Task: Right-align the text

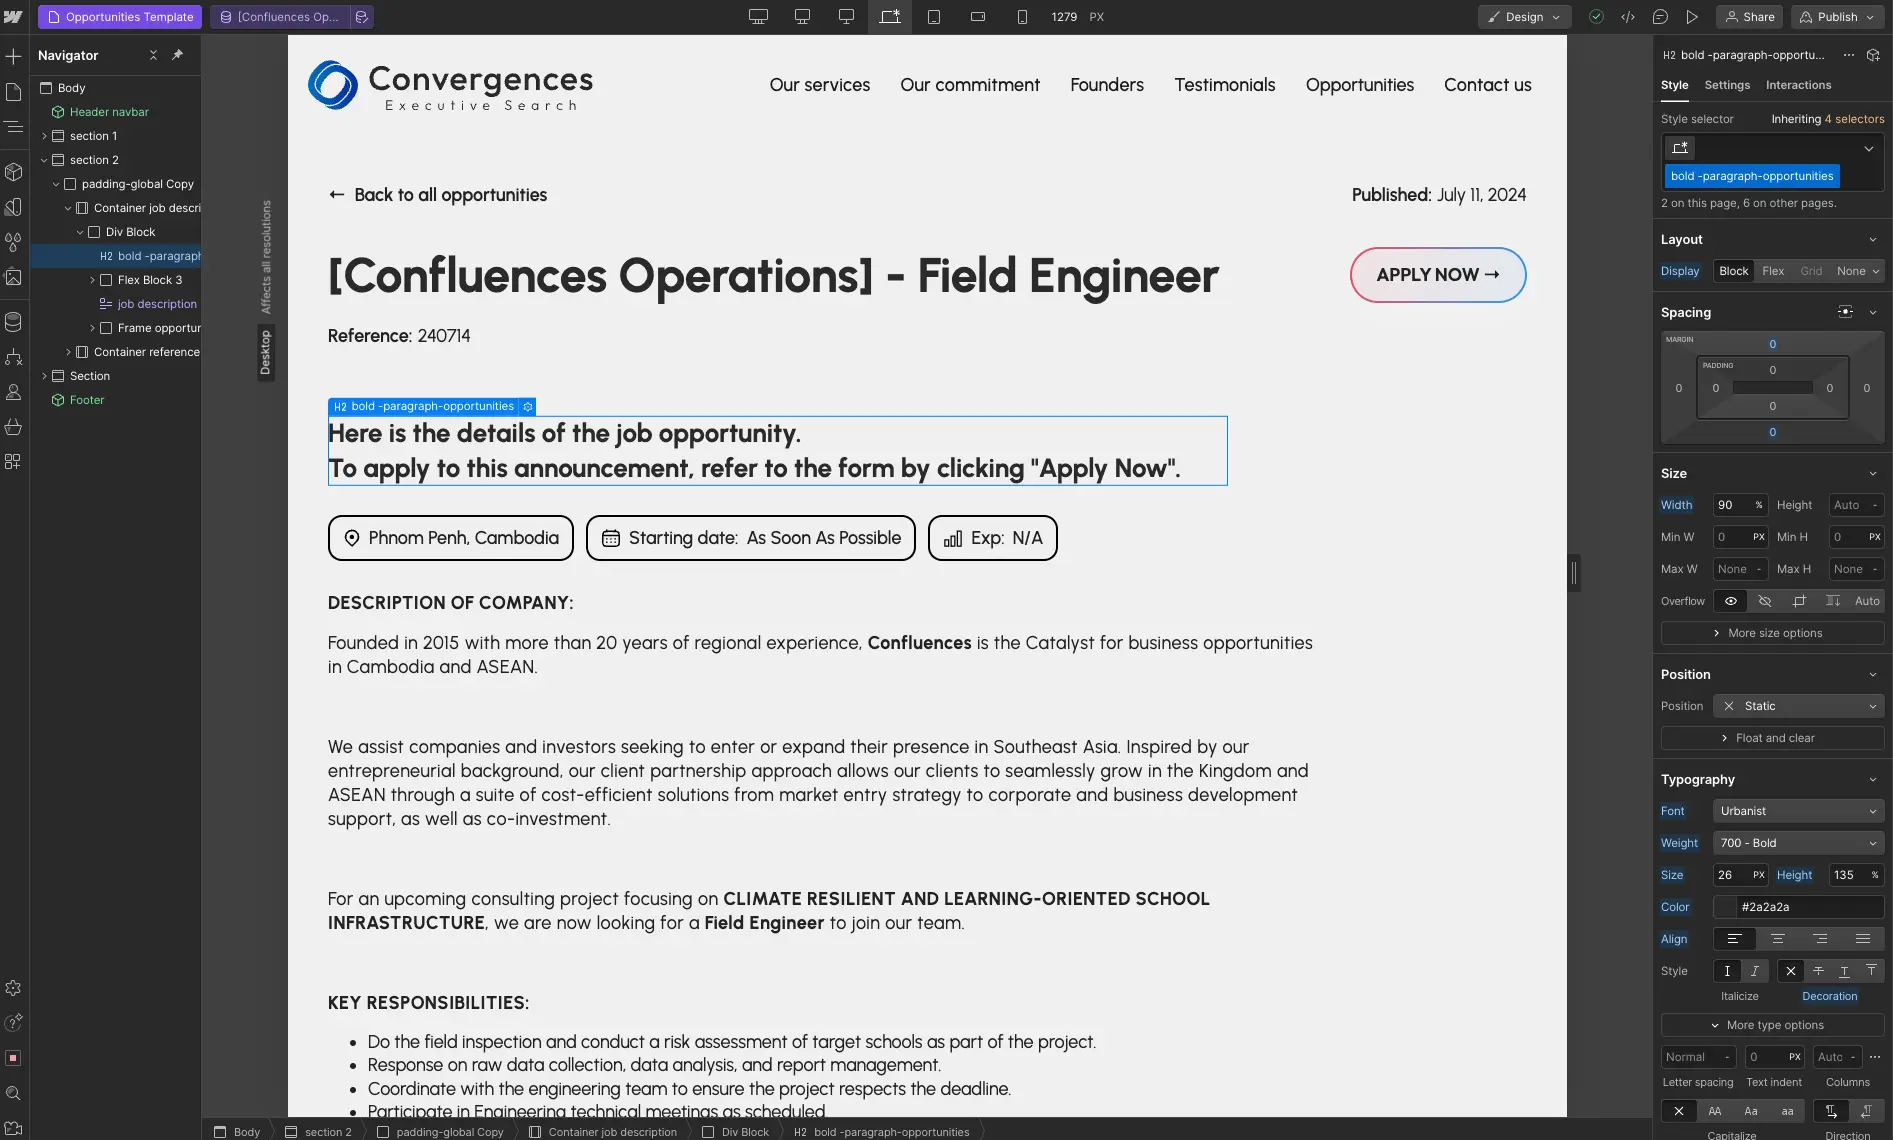Action: coord(1820,939)
